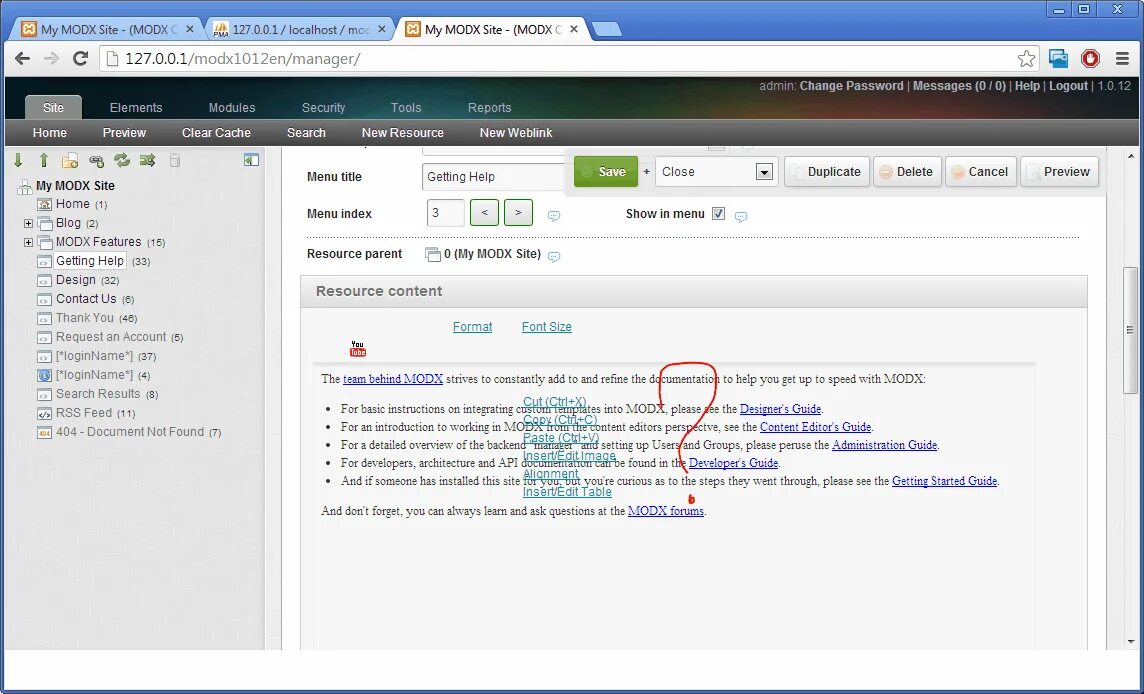Click the Purge deleted resources trash icon
This screenshot has height=694, width=1144.
[x=174, y=161]
